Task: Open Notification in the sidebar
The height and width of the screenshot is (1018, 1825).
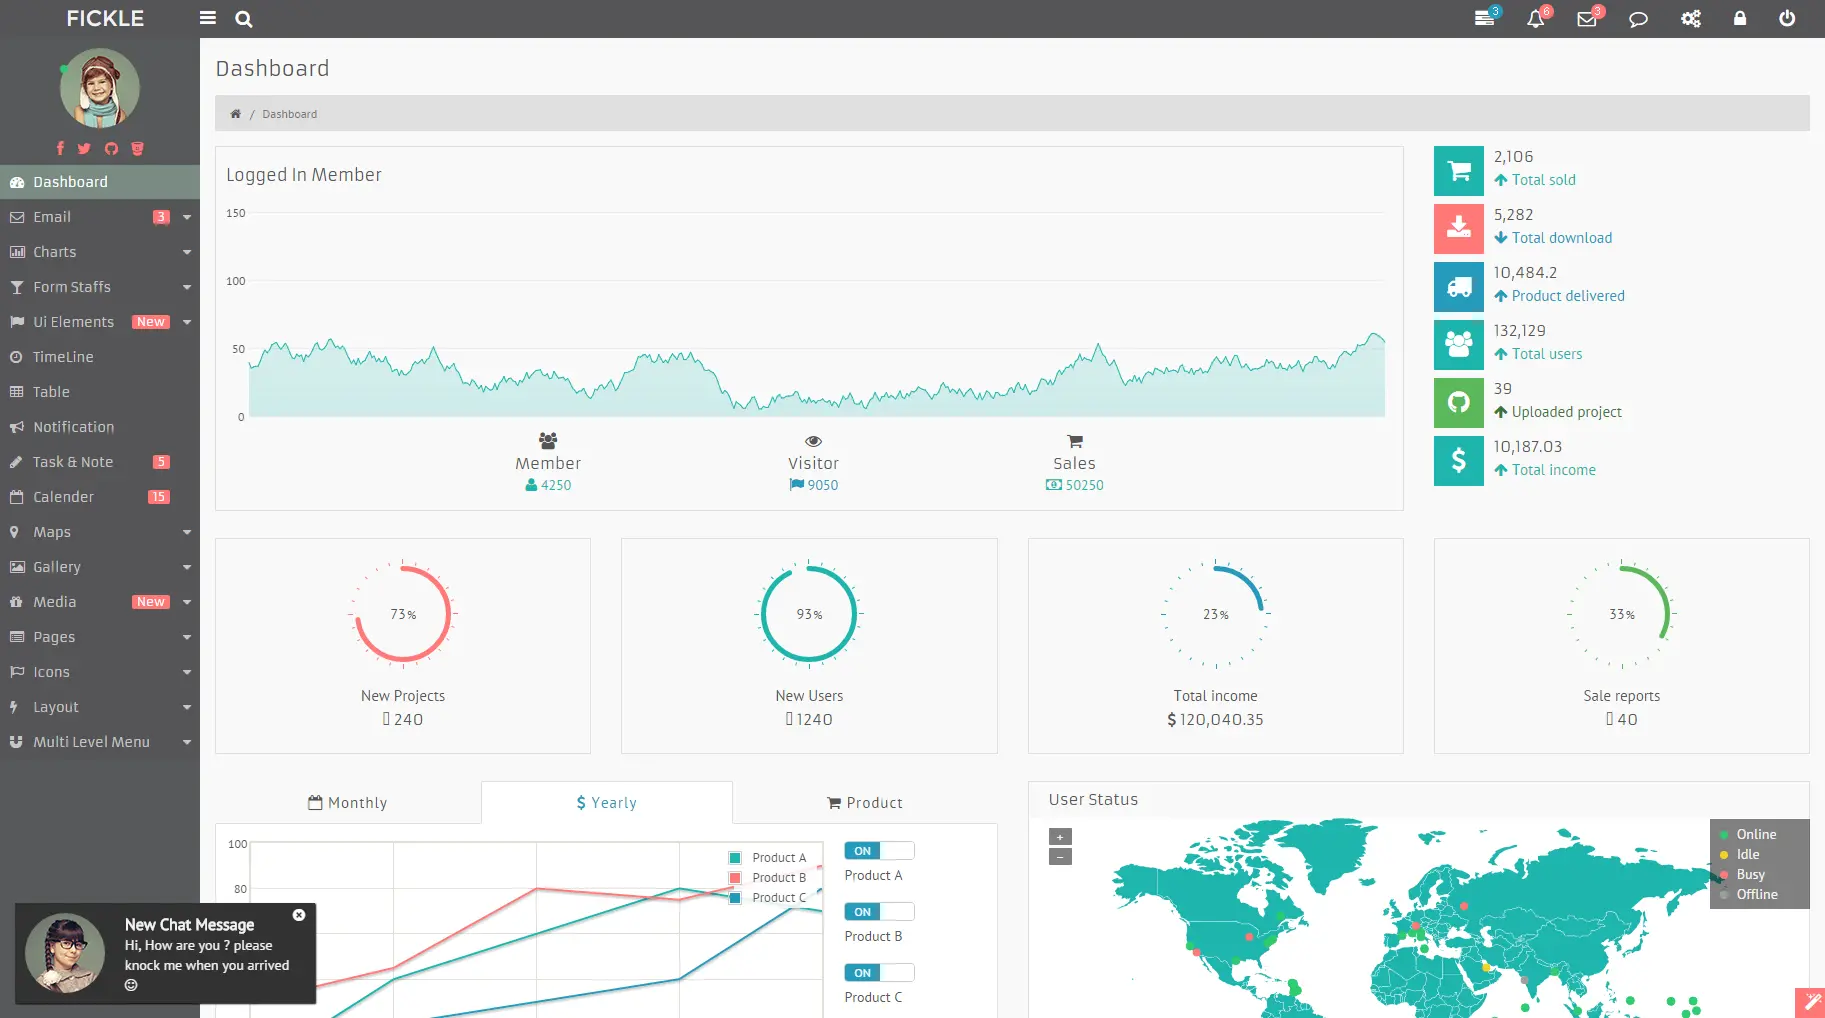Action: [x=100, y=427]
